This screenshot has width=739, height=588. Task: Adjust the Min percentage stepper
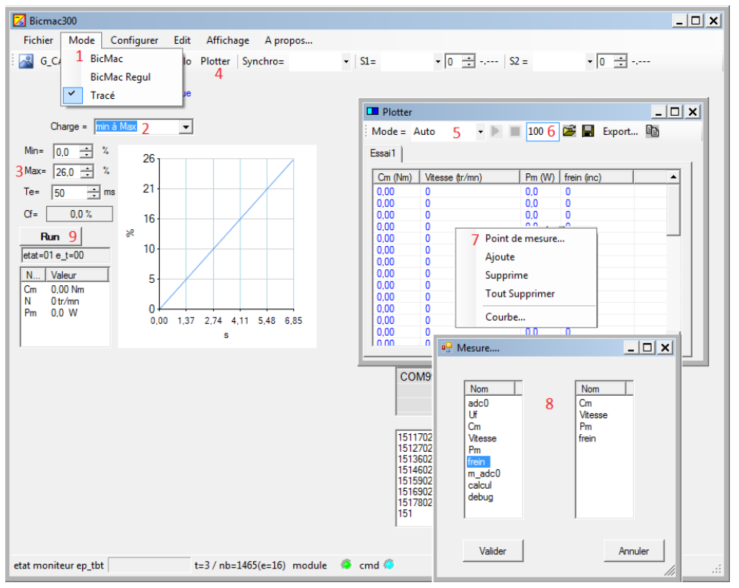[x=86, y=152]
